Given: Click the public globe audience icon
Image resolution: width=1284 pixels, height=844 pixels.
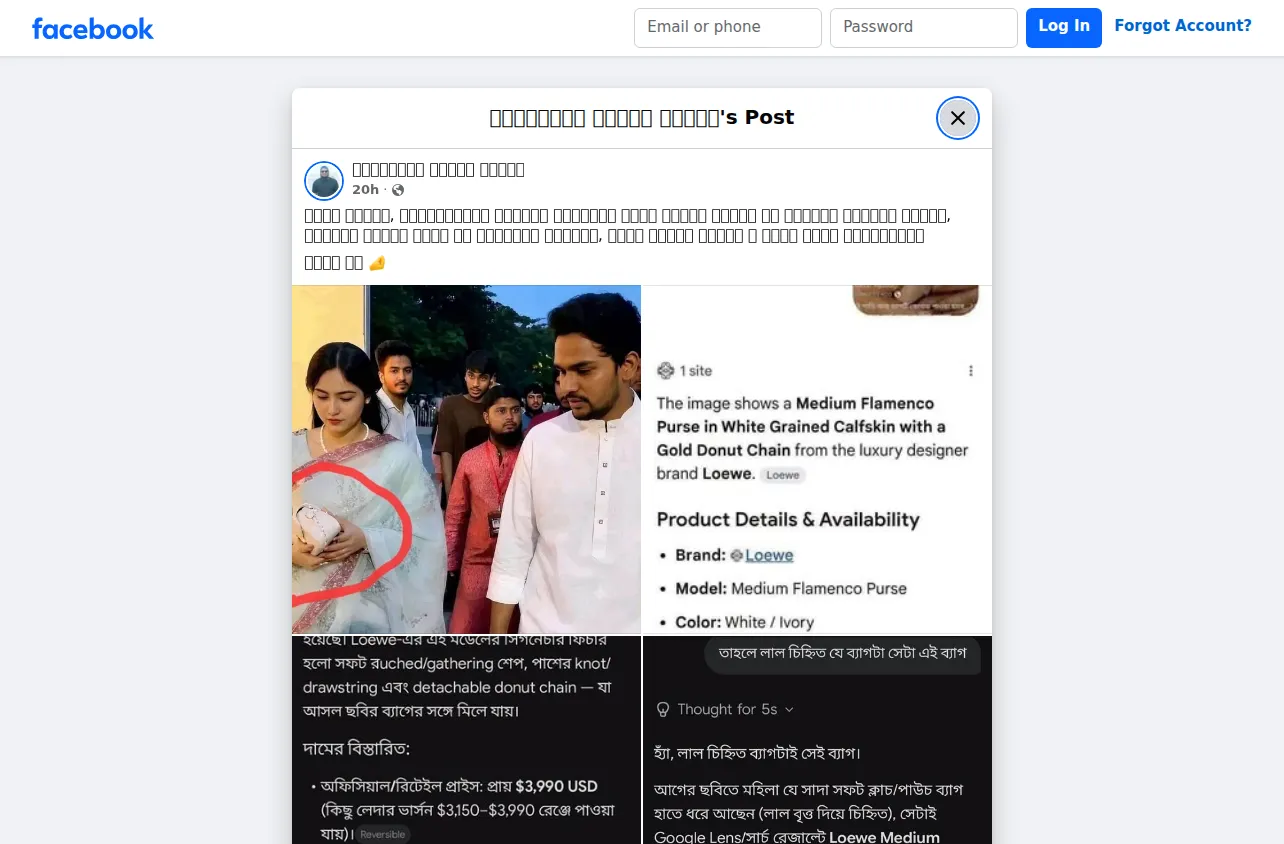Looking at the screenshot, I should [398, 190].
